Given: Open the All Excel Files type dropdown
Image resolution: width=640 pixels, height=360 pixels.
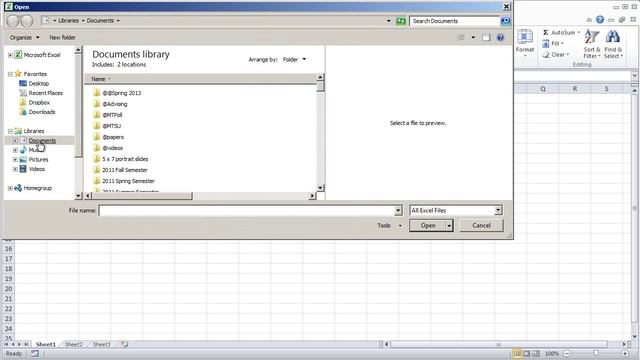Looking at the screenshot, I should 498,210.
